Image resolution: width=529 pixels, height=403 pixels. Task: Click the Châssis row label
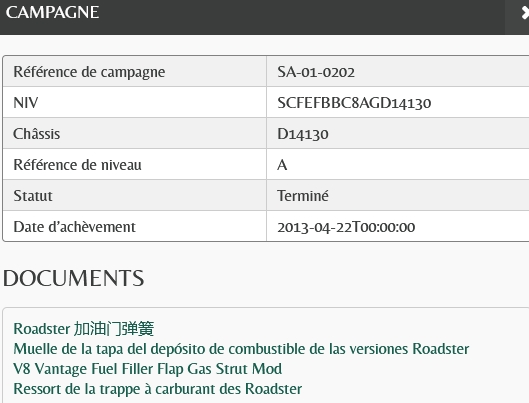click(x=37, y=134)
